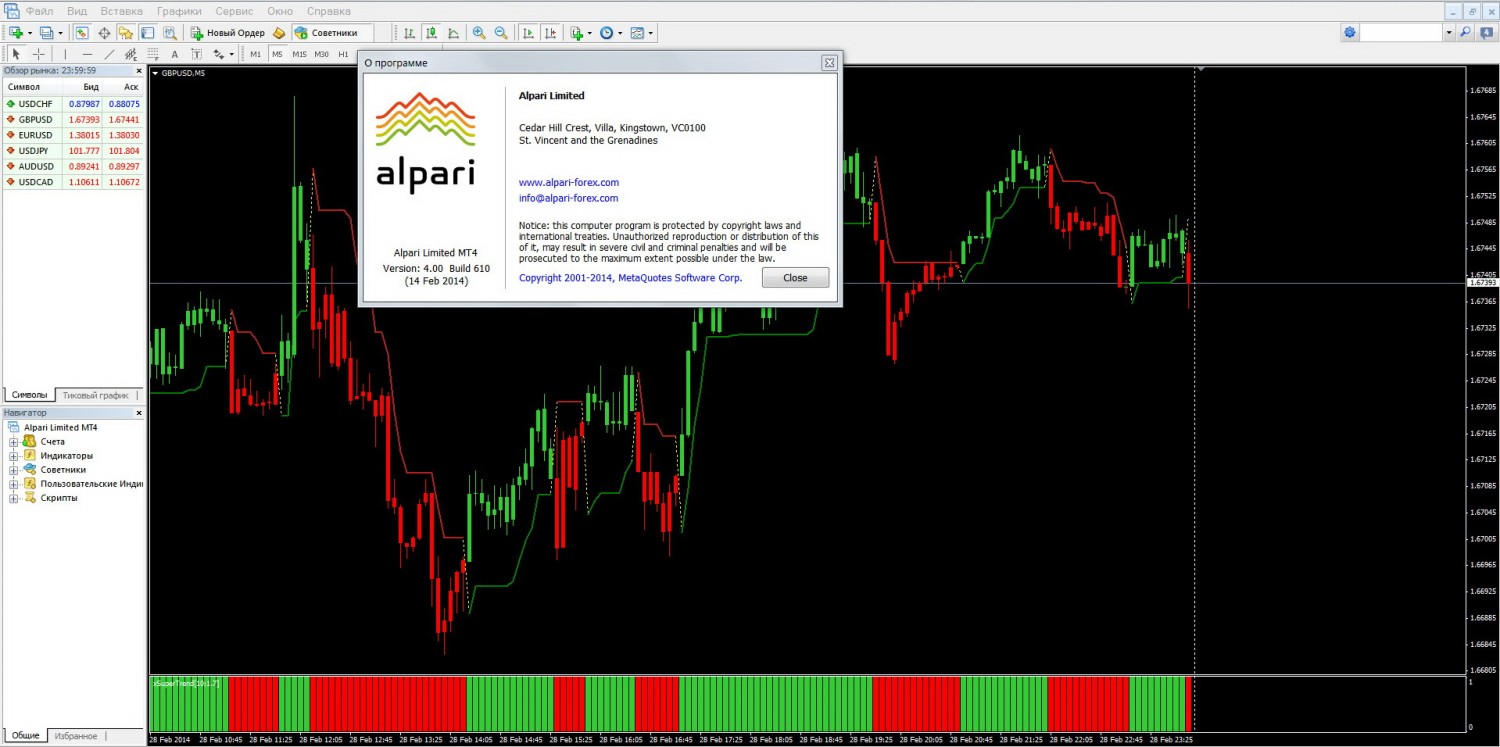This screenshot has height=747, width=1500.
Task: Open the Графики menu
Action: (x=179, y=11)
